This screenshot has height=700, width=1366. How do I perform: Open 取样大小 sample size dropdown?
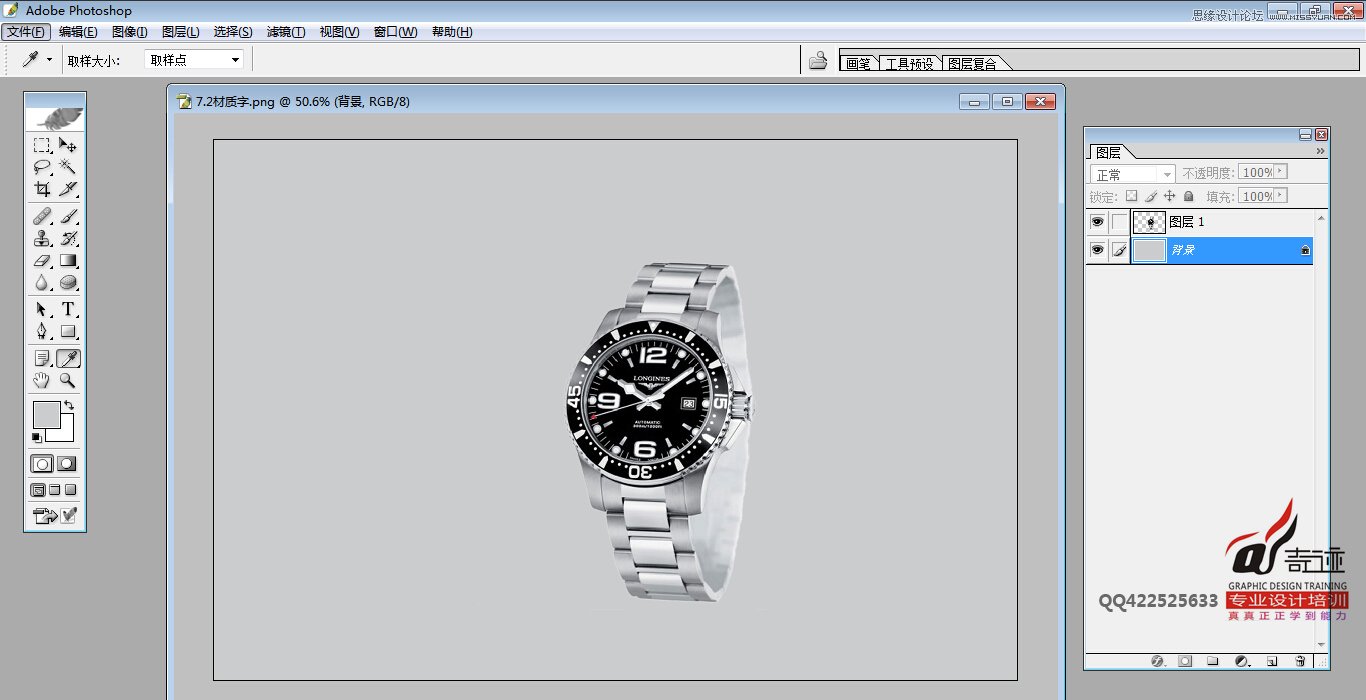pyautogui.click(x=194, y=60)
